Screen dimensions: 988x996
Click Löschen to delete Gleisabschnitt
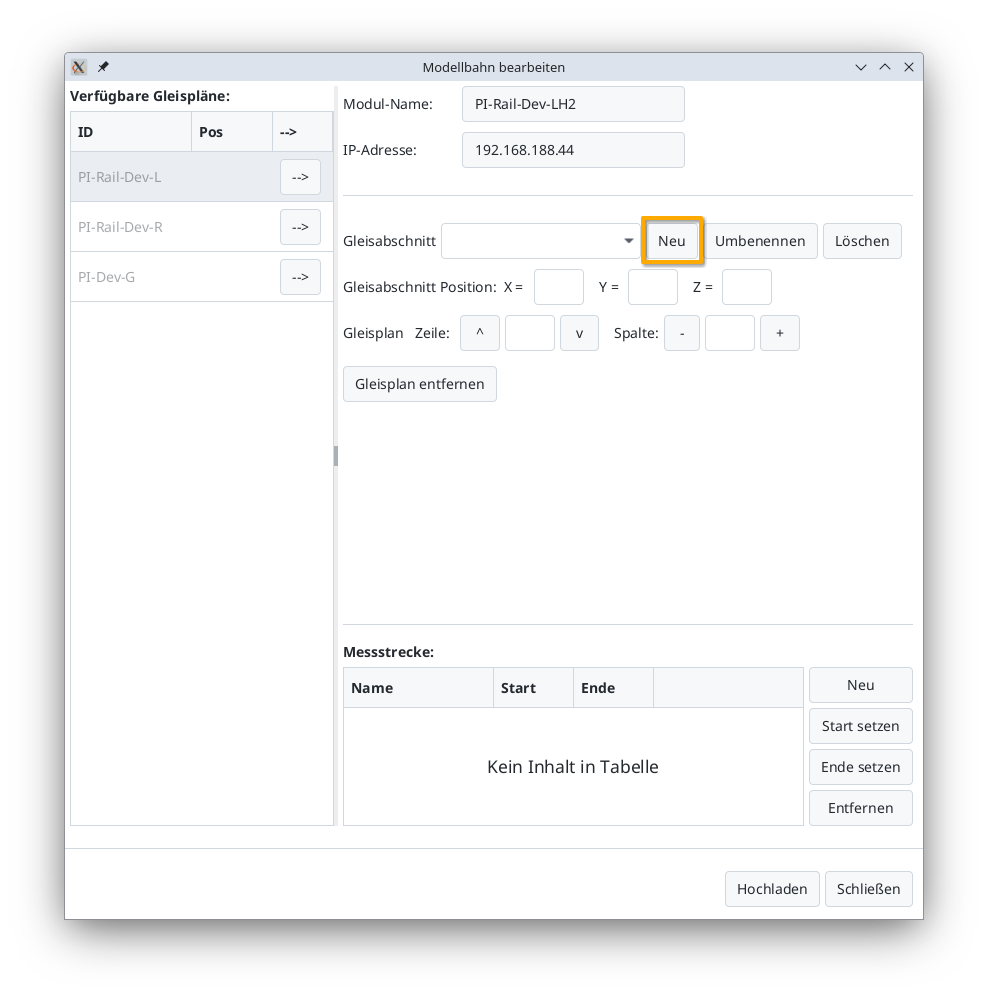coord(862,241)
